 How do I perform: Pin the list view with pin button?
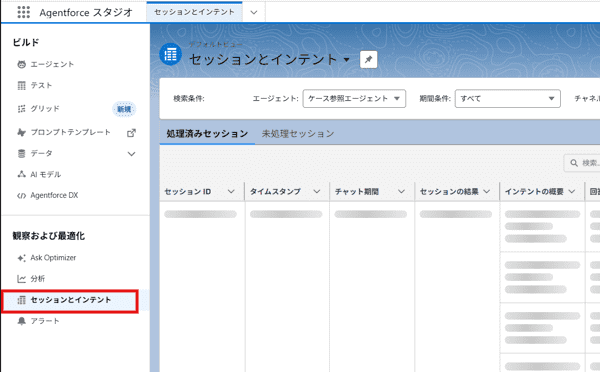point(368,59)
